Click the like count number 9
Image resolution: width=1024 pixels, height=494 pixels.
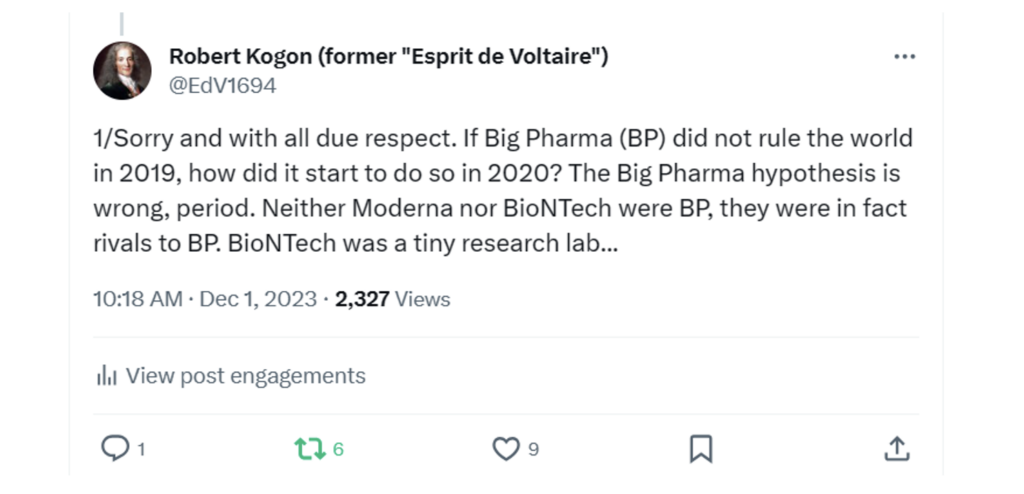pyautogui.click(x=533, y=450)
